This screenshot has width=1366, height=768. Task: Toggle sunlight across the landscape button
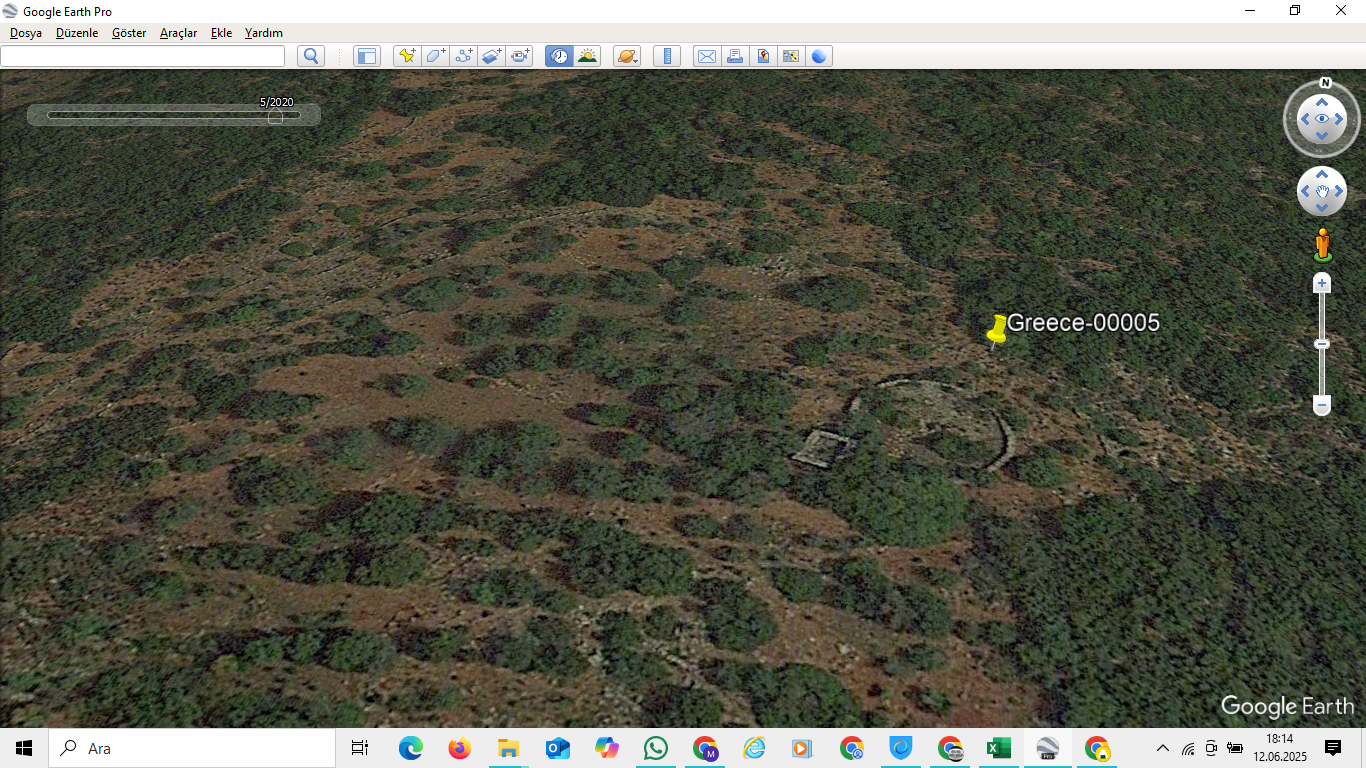587,56
